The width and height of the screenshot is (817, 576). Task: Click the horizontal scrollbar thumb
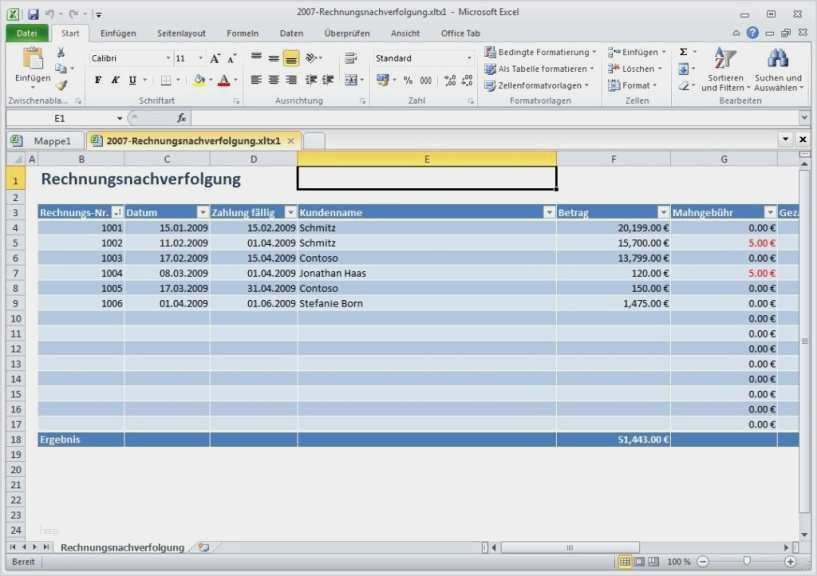(x=570, y=547)
